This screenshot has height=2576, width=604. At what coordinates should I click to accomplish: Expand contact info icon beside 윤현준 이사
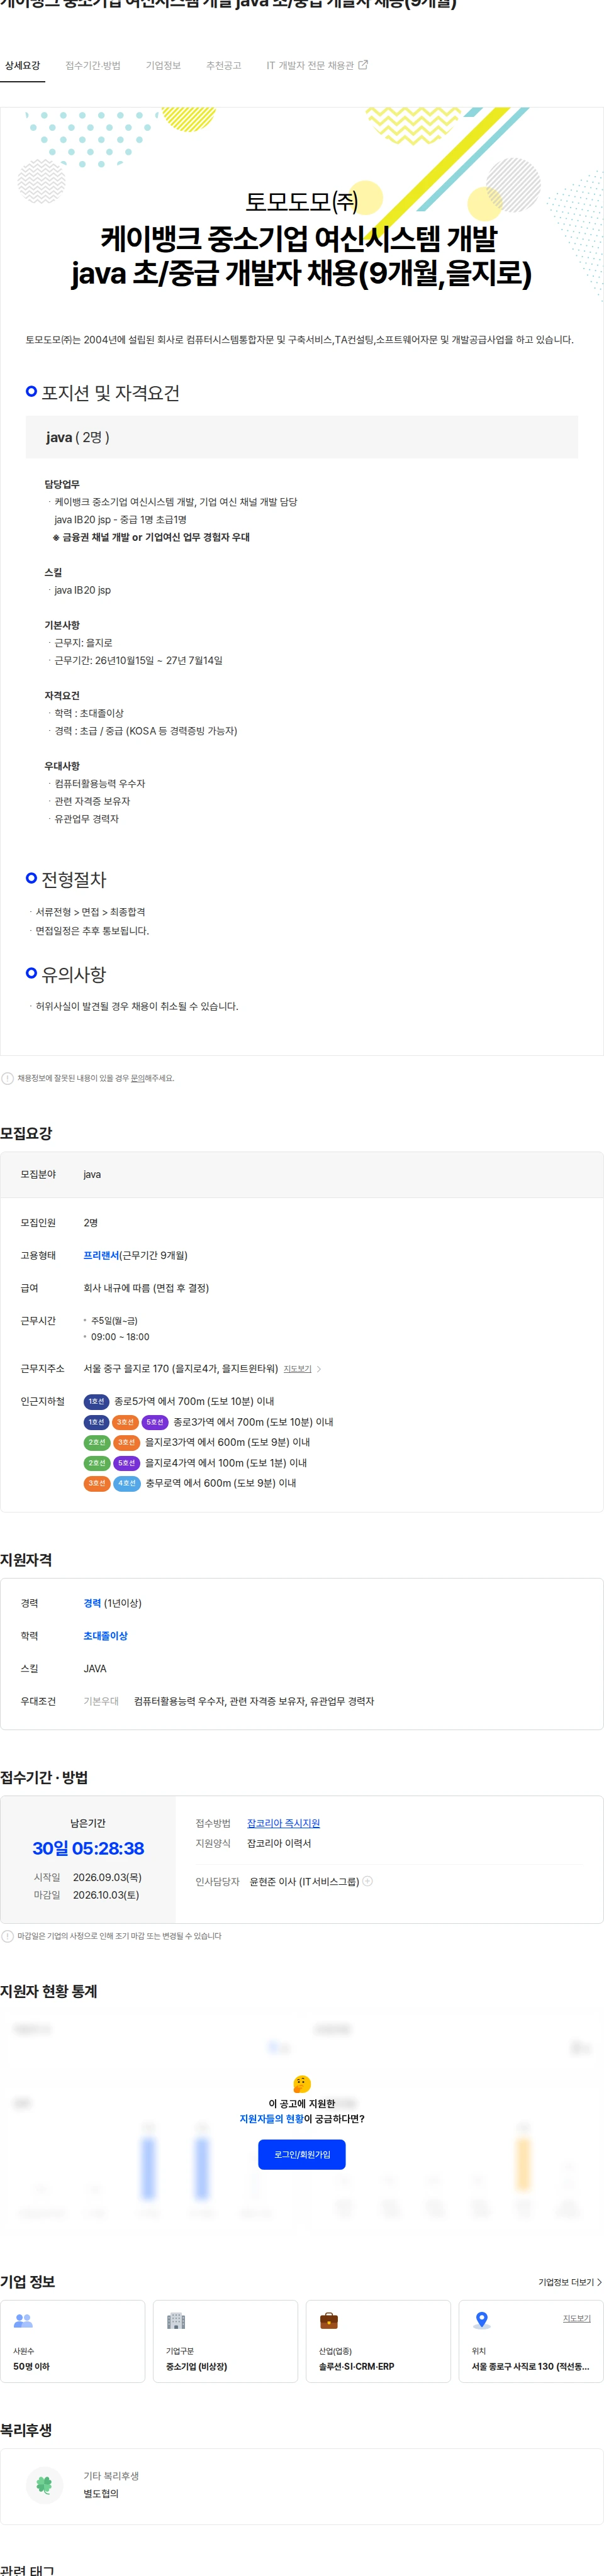point(368,1881)
